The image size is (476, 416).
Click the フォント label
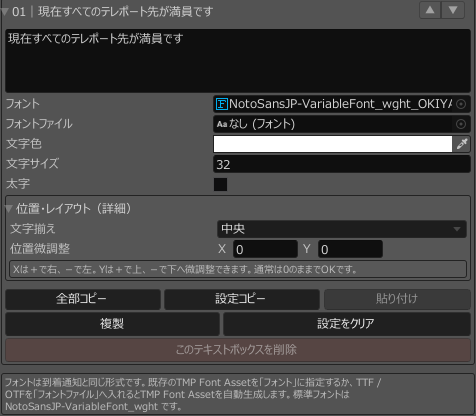click(x=23, y=104)
